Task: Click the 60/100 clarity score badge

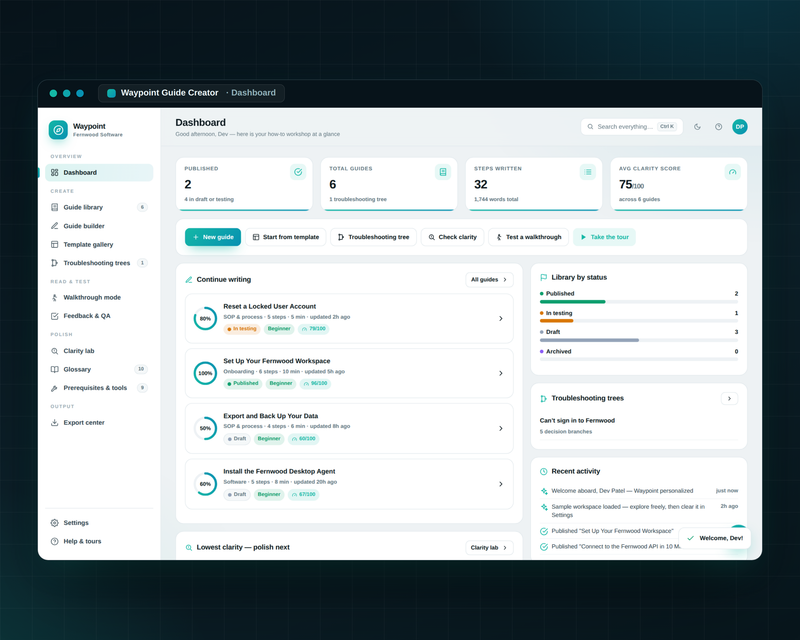Action: click(x=304, y=438)
